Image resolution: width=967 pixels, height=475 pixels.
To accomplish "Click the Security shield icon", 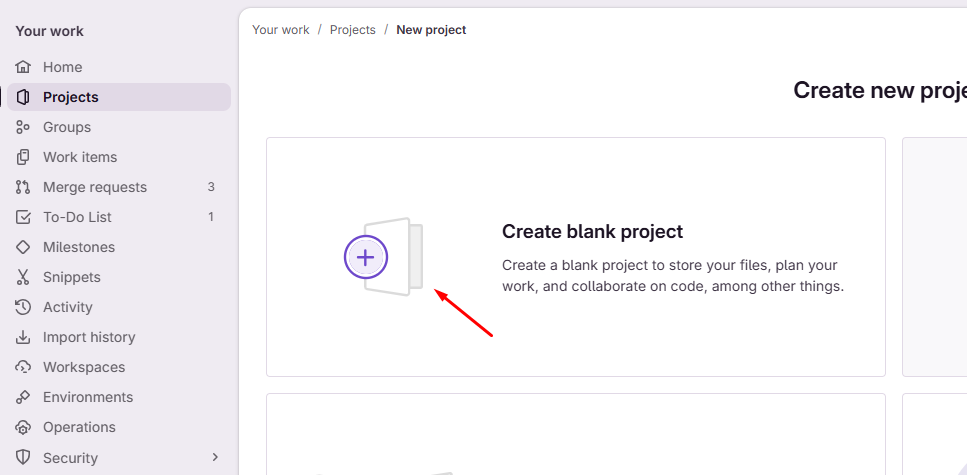I will [23, 458].
